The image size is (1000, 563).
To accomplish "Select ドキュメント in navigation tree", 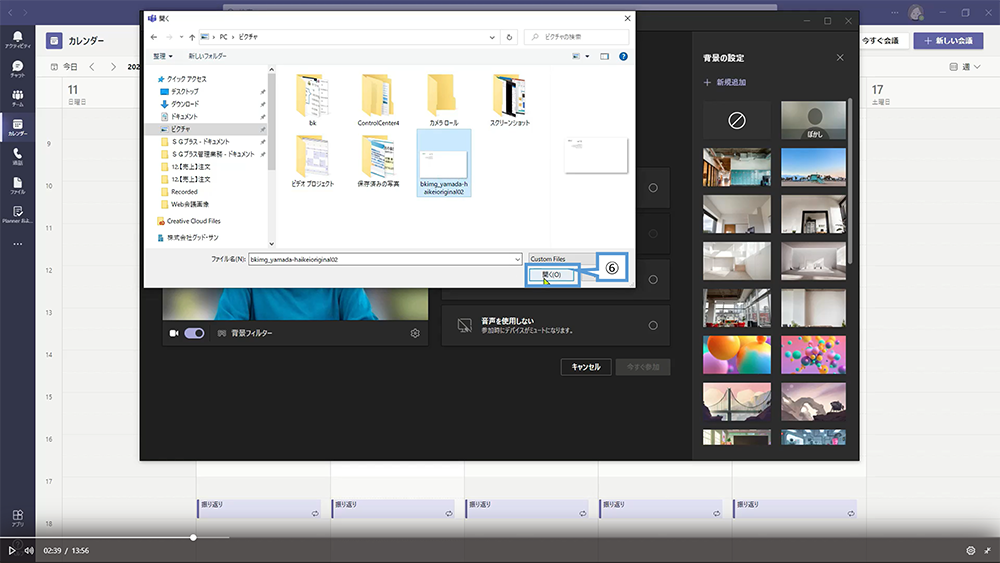I will [184, 117].
